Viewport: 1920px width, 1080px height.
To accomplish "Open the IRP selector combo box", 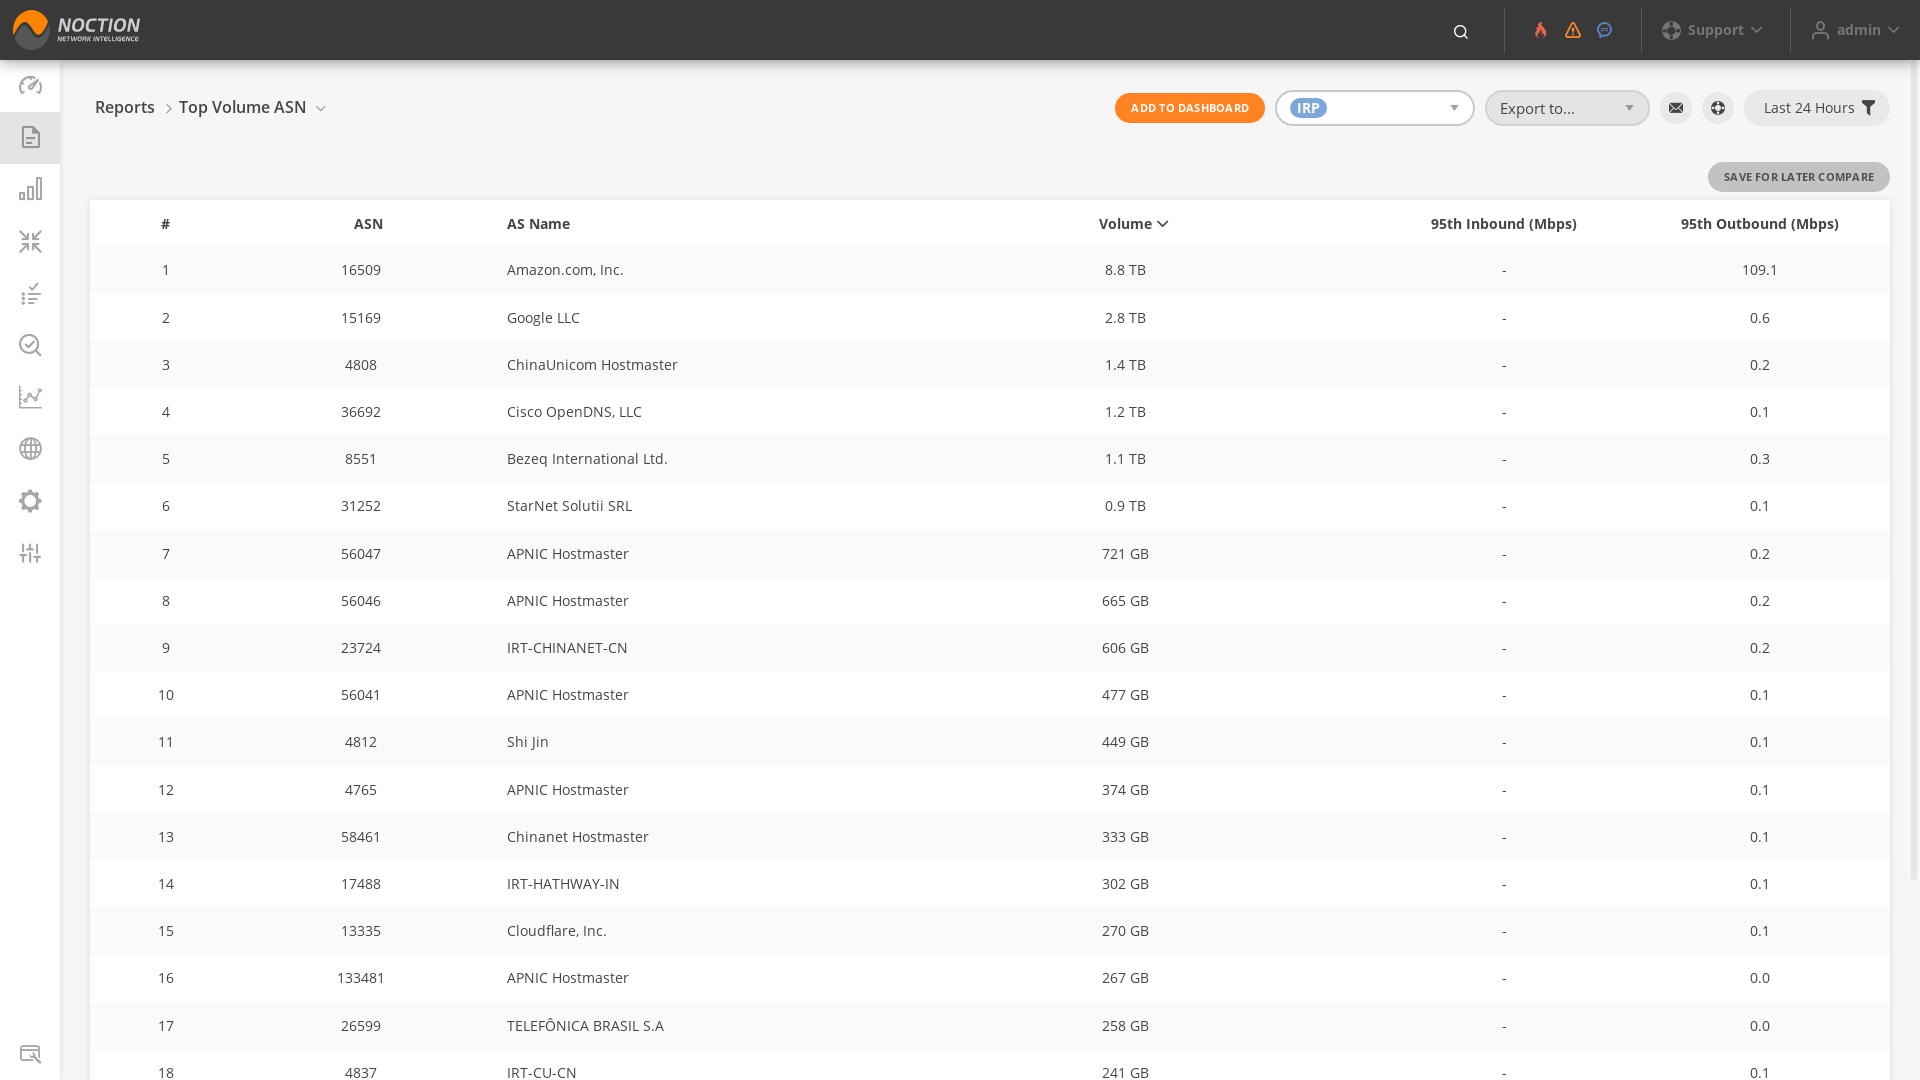I will click(x=1374, y=108).
